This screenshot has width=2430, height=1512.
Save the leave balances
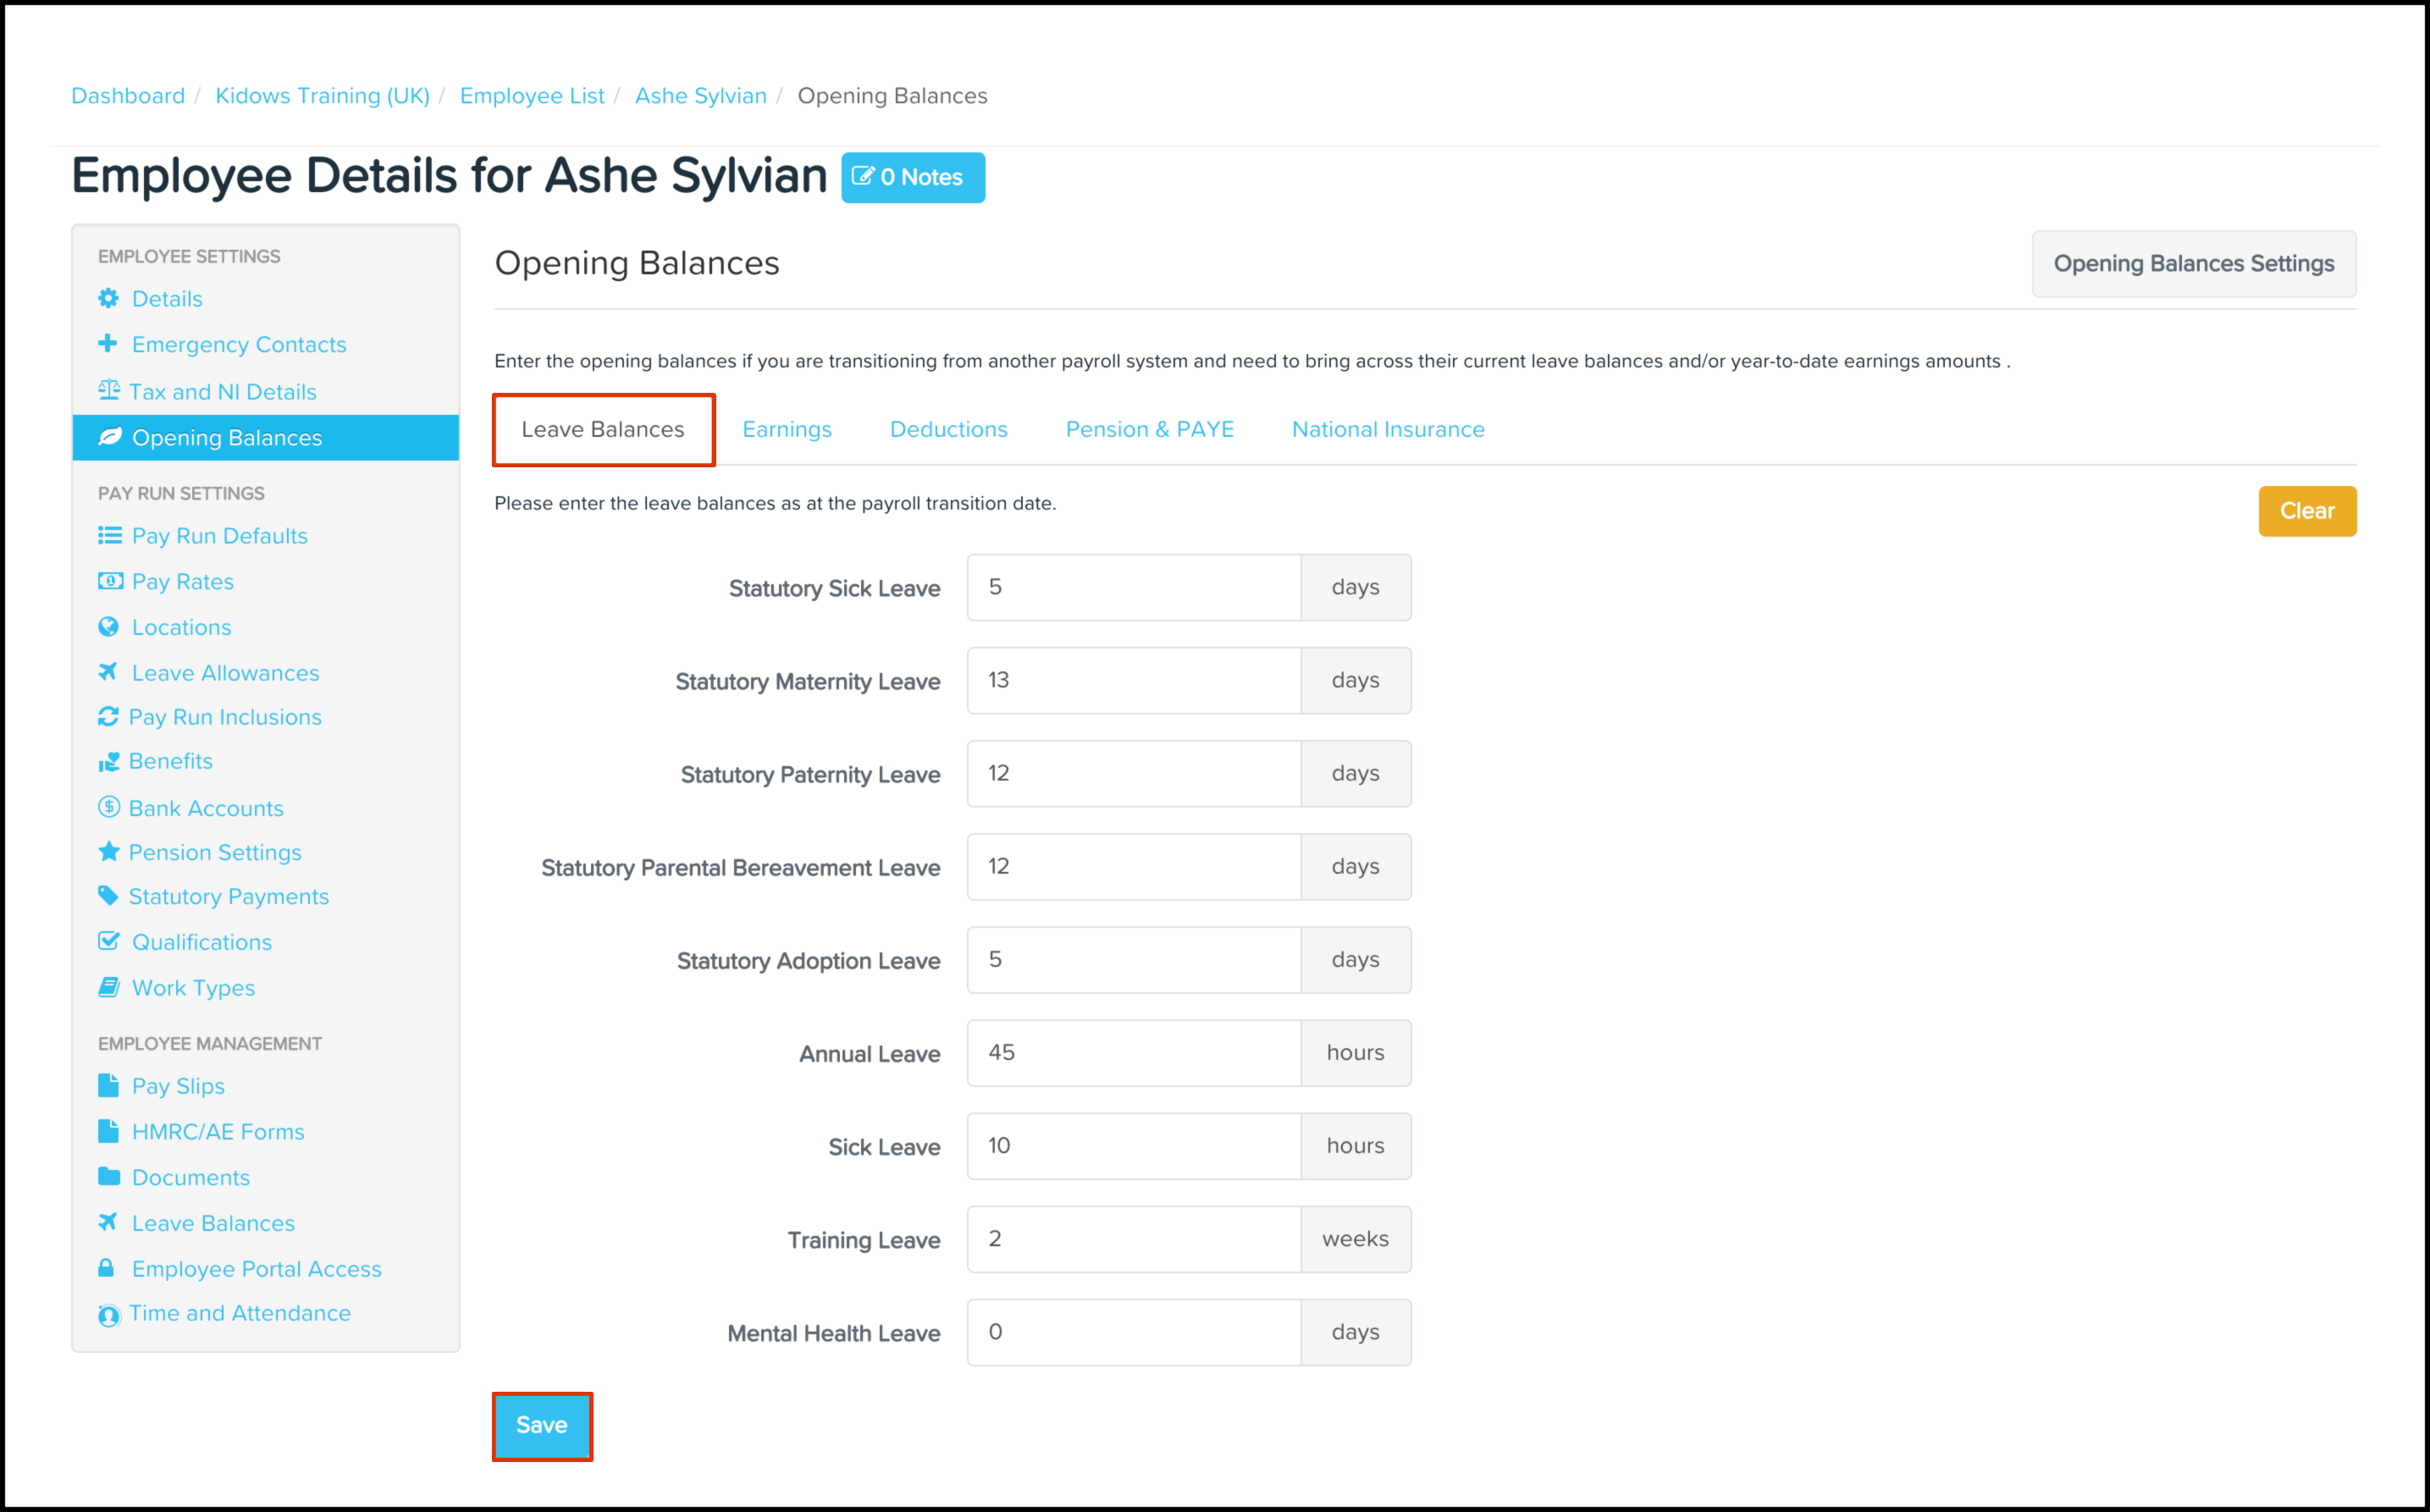[x=541, y=1425]
